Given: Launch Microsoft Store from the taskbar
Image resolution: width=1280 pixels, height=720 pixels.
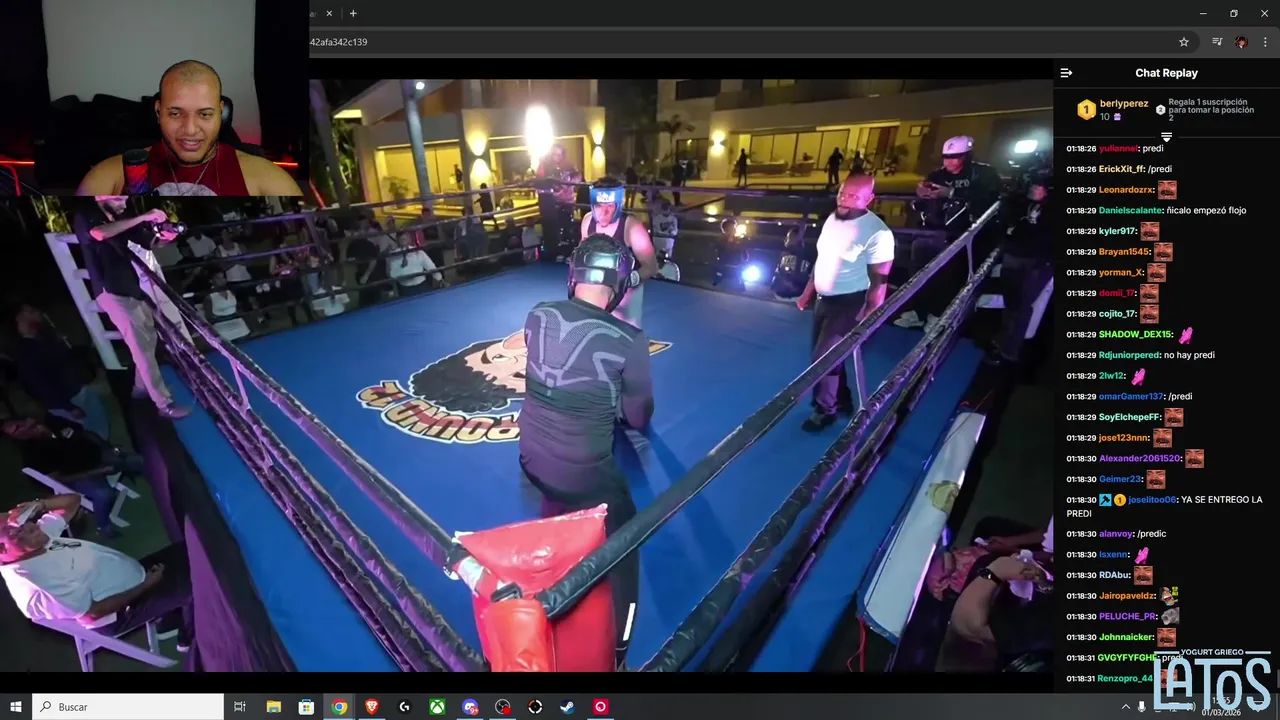Looking at the screenshot, I should click(x=307, y=707).
